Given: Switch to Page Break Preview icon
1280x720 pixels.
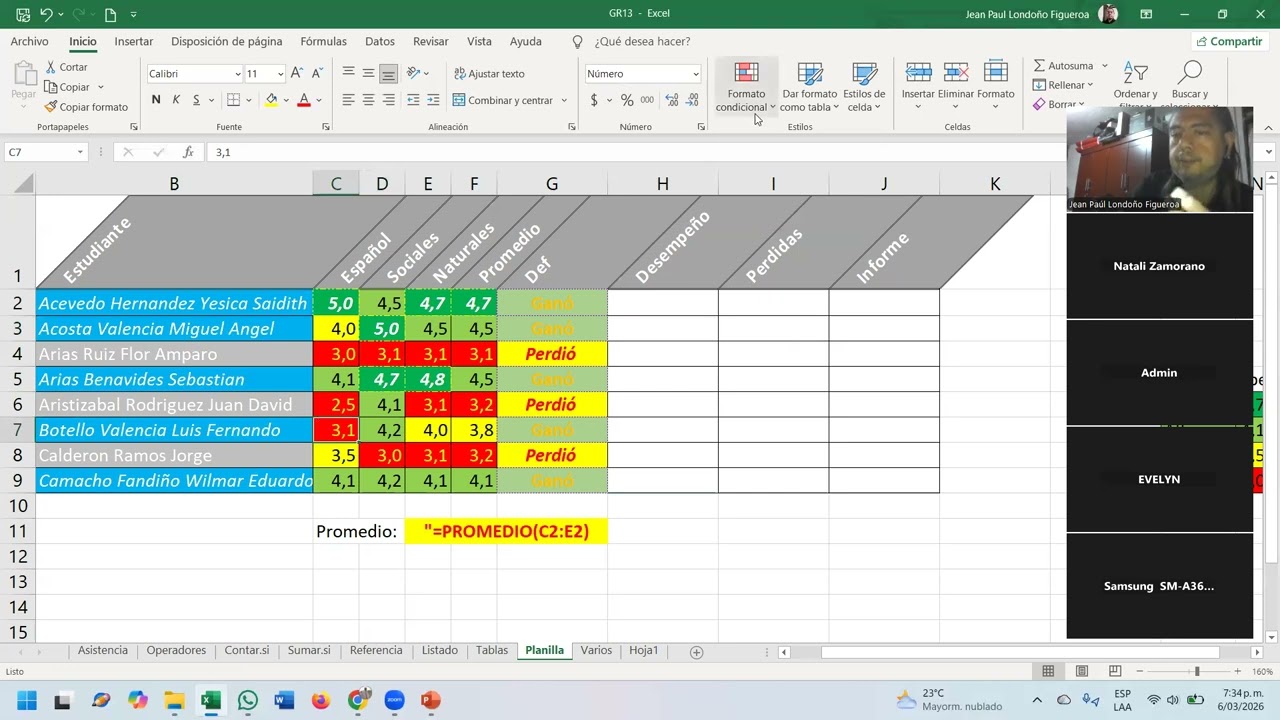Looking at the screenshot, I should point(1116,671).
